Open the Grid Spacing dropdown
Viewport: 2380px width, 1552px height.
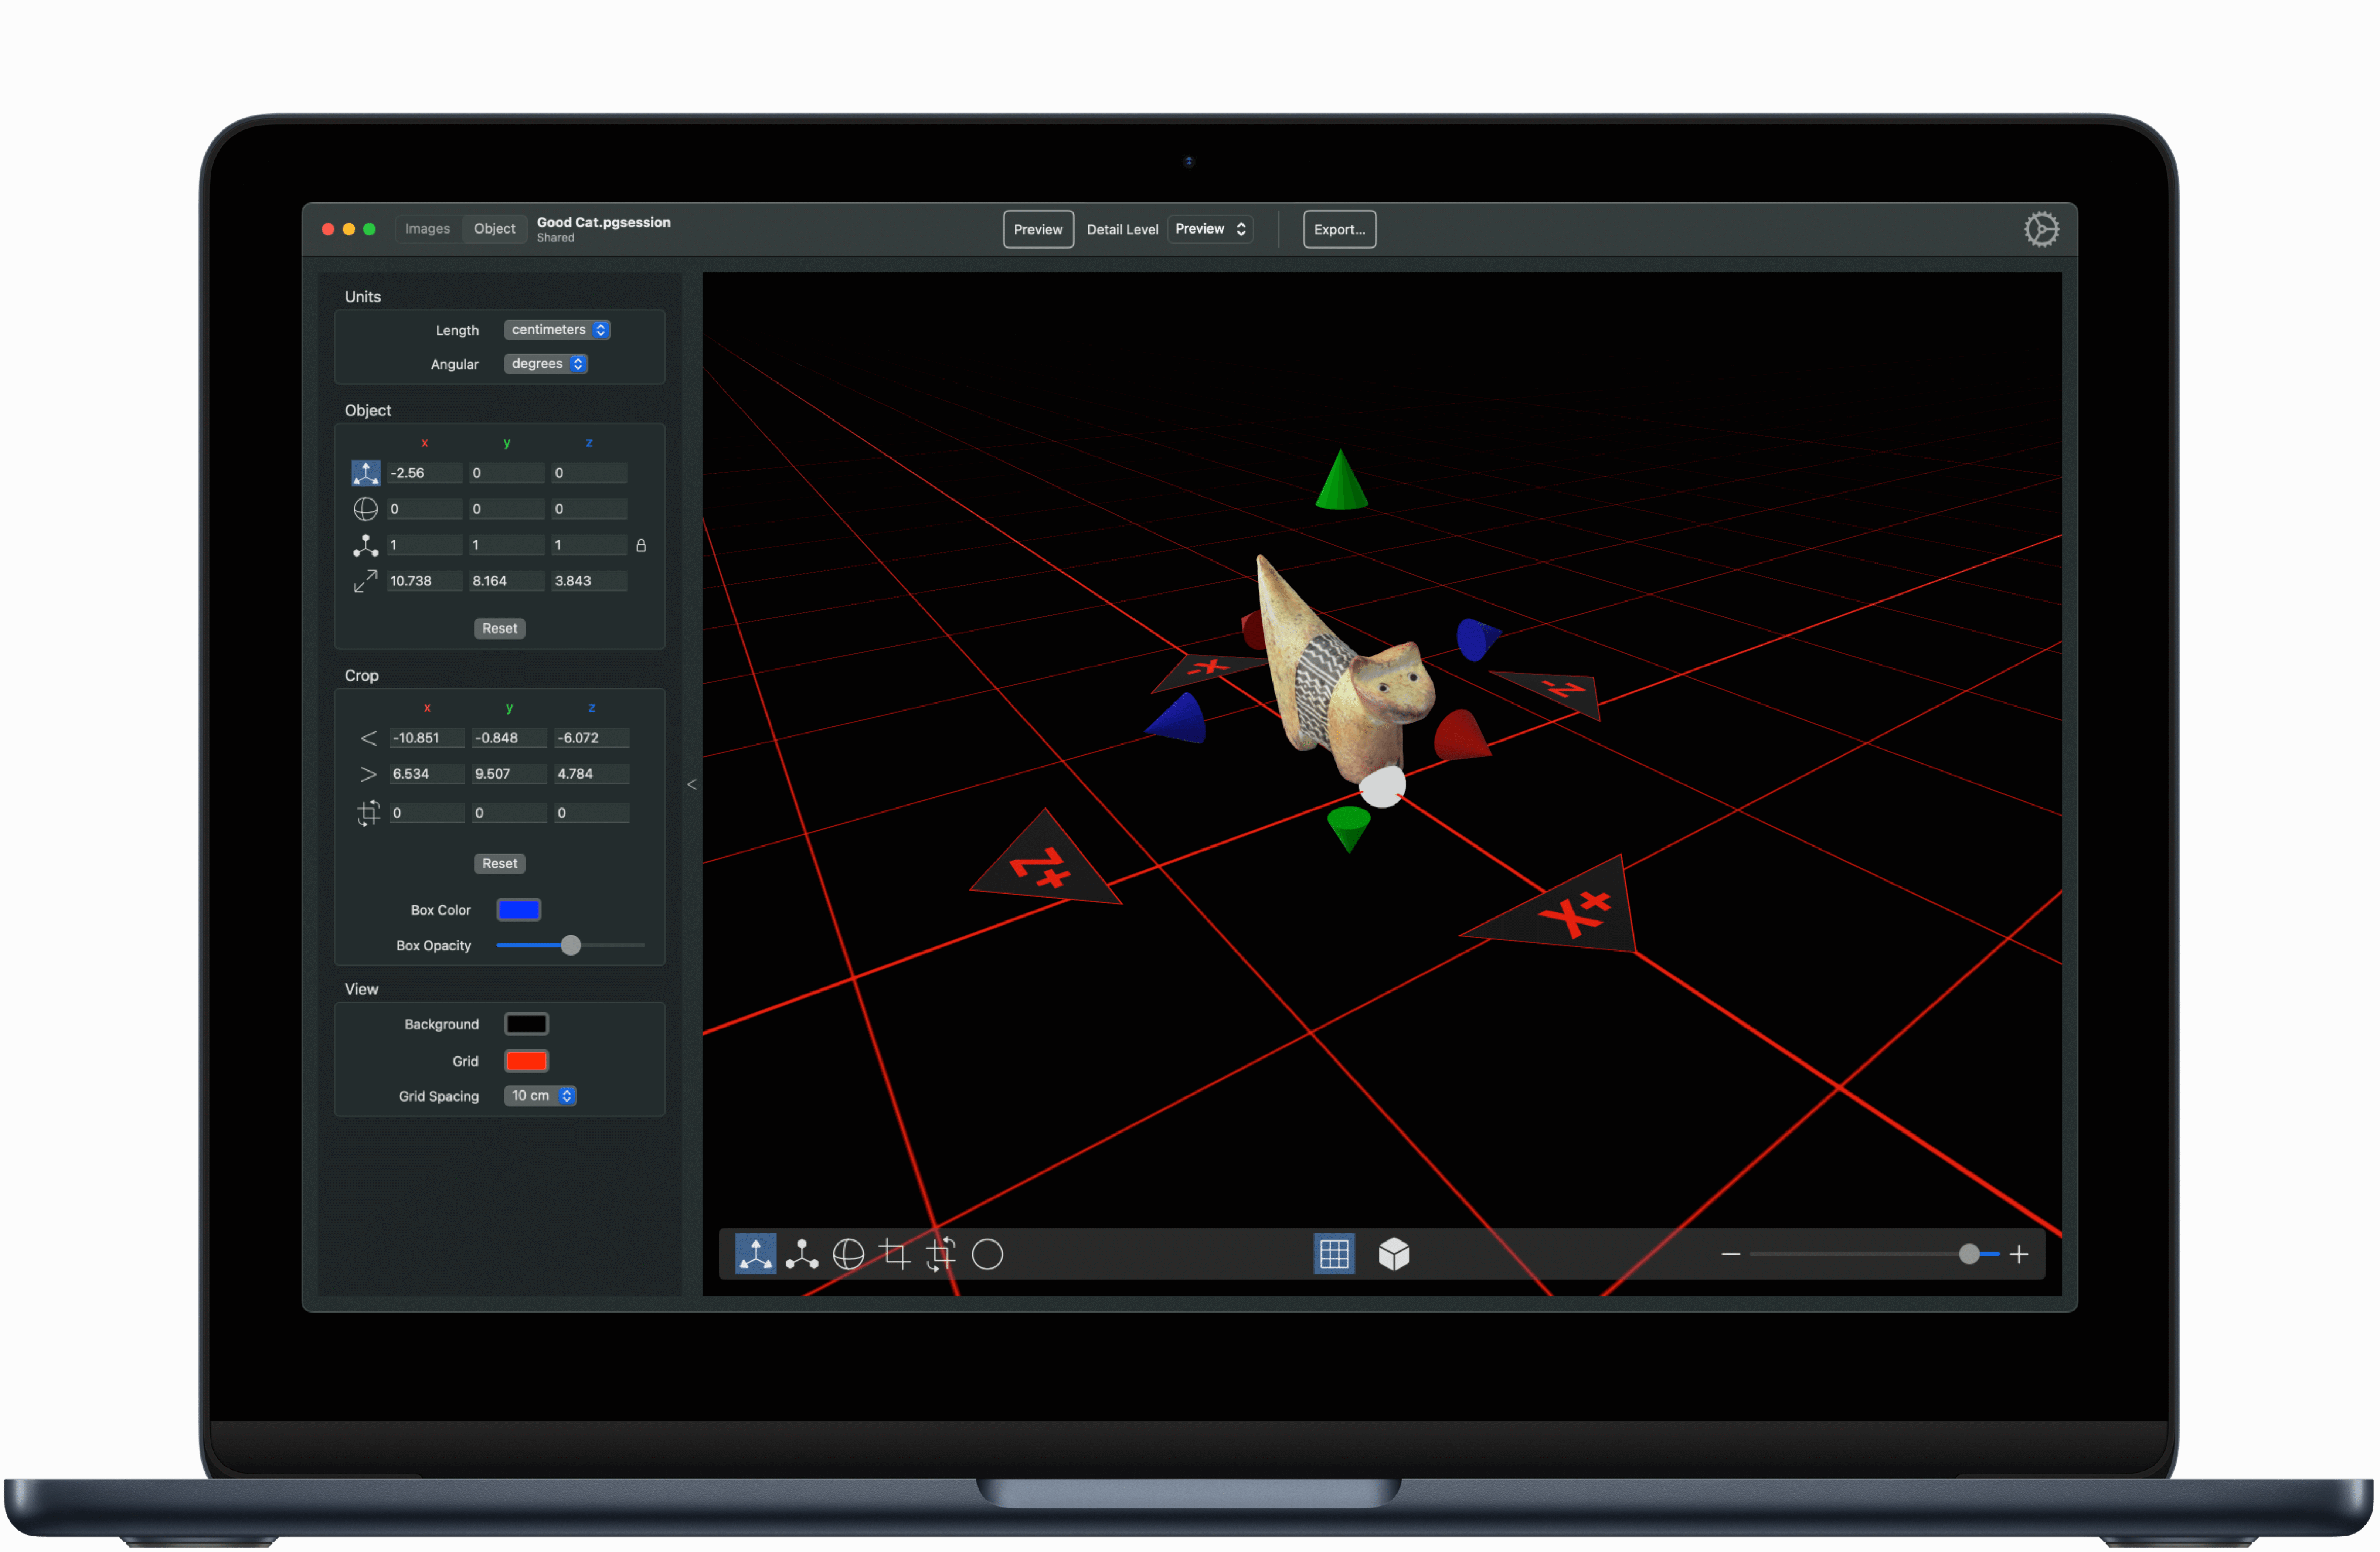[540, 1096]
